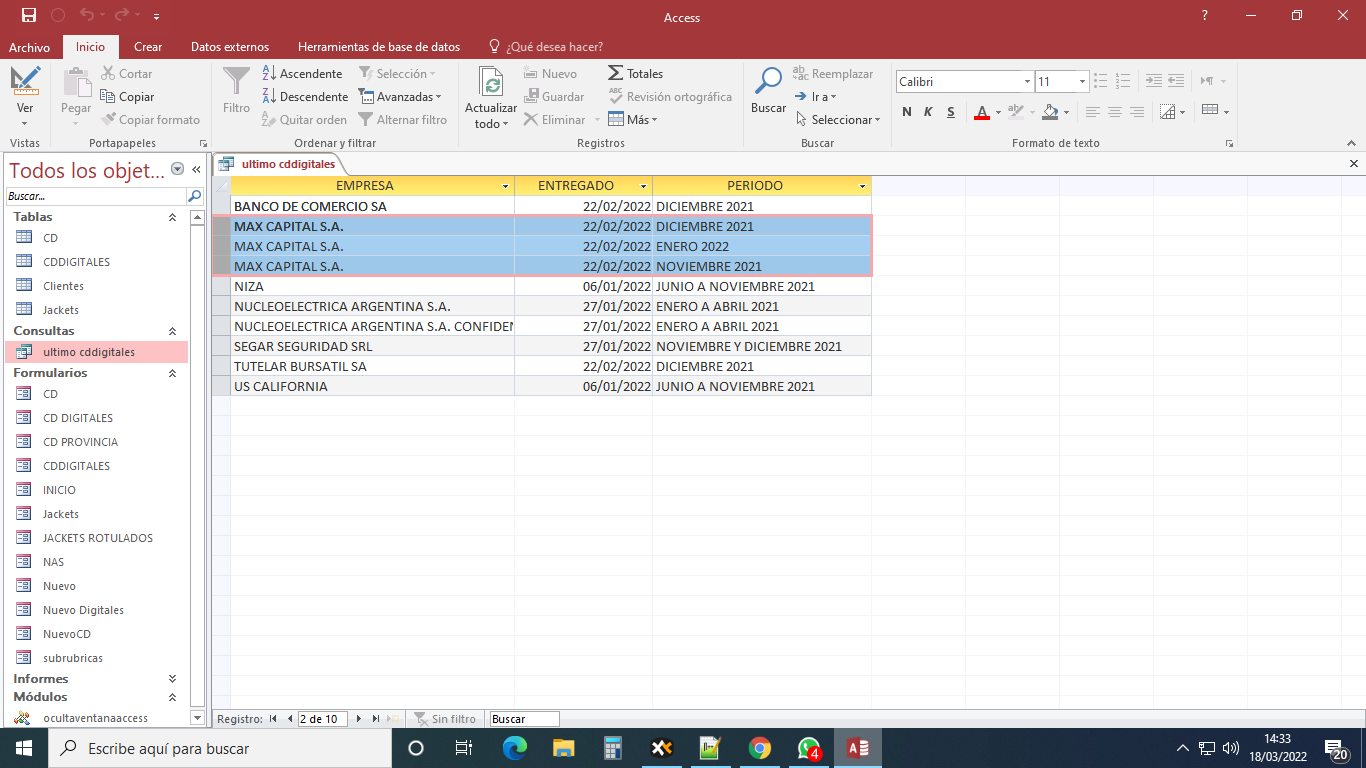1366x768 pixels.
Task: Save with the disk icon in title bar
Action: click(28, 16)
